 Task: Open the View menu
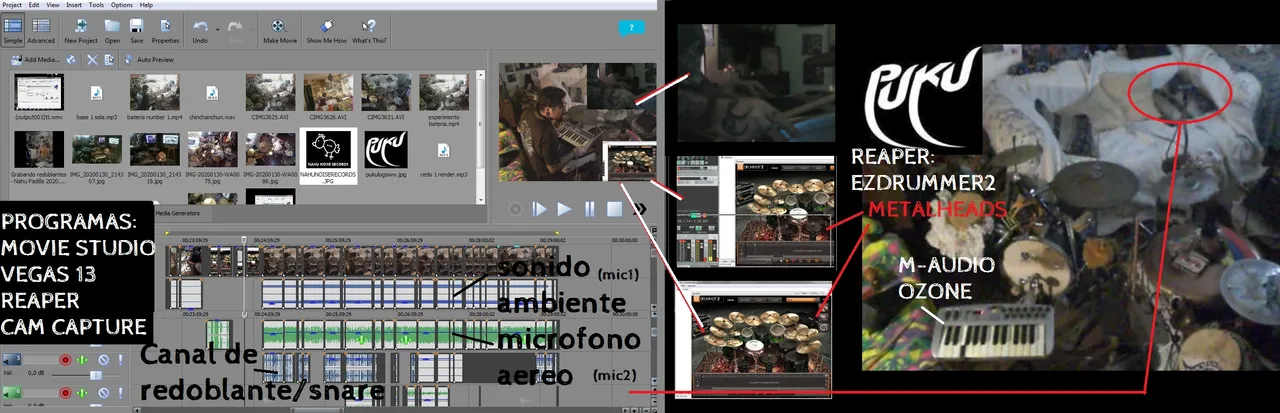pos(53,5)
